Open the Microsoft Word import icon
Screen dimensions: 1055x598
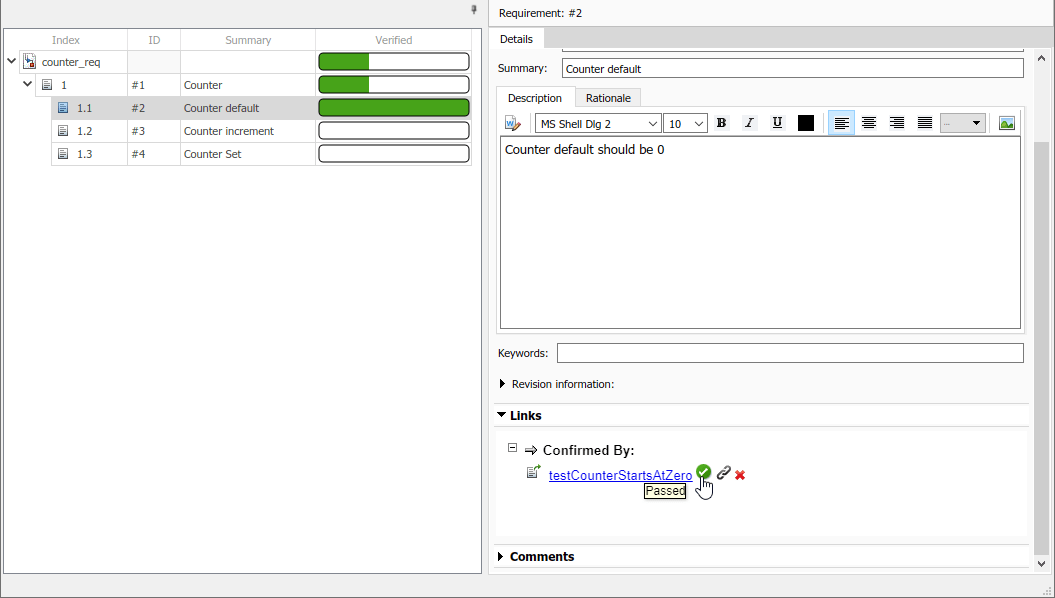(x=513, y=122)
